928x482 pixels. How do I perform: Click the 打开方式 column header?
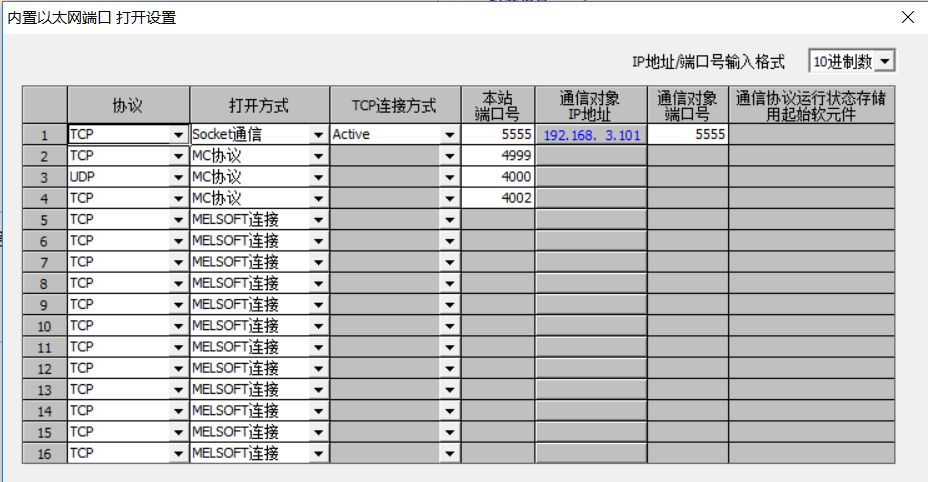pyautogui.click(x=259, y=104)
